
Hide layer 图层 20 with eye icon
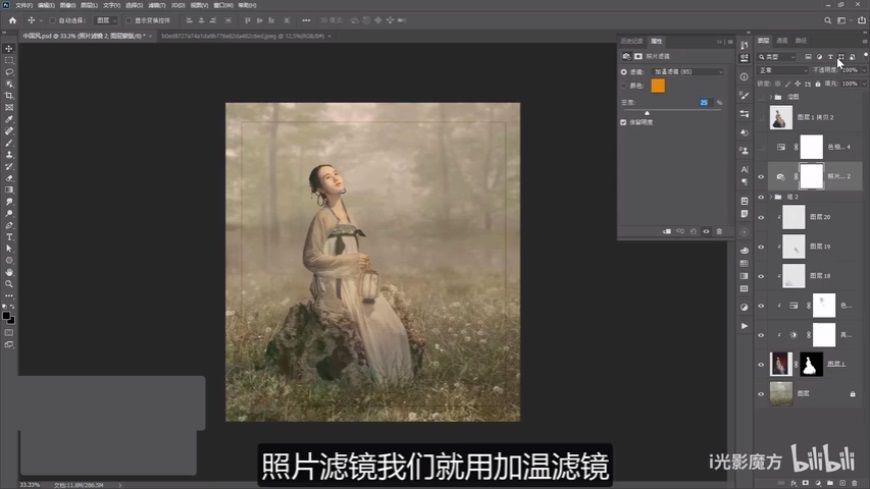pyautogui.click(x=761, y=218)
